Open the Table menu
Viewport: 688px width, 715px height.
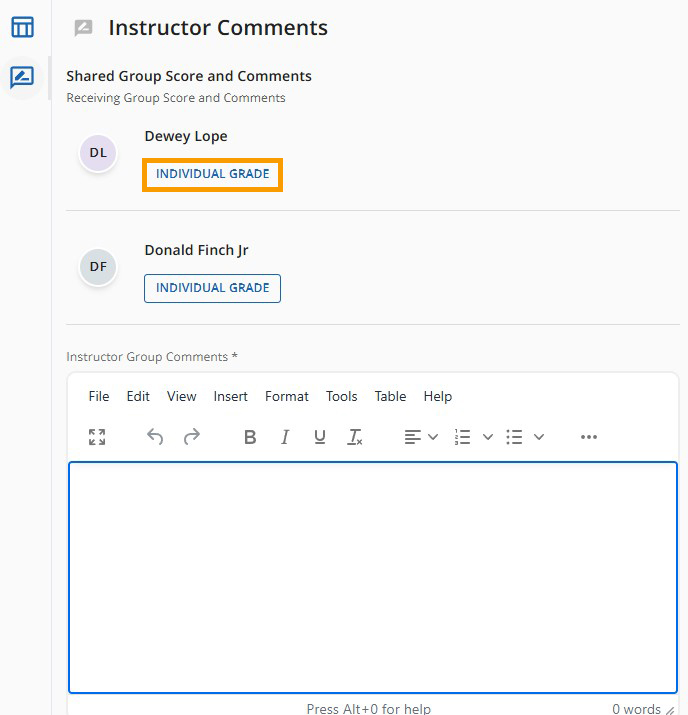pyautogui.click(x=390, y=396)
